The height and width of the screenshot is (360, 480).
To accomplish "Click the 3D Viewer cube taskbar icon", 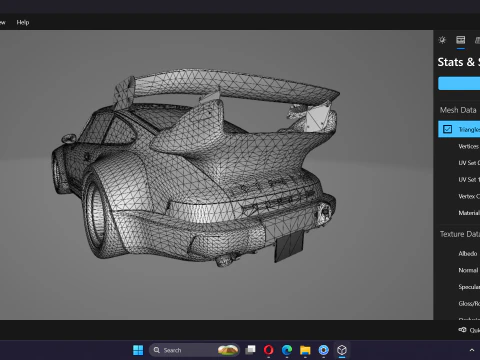I will point(342,350).
